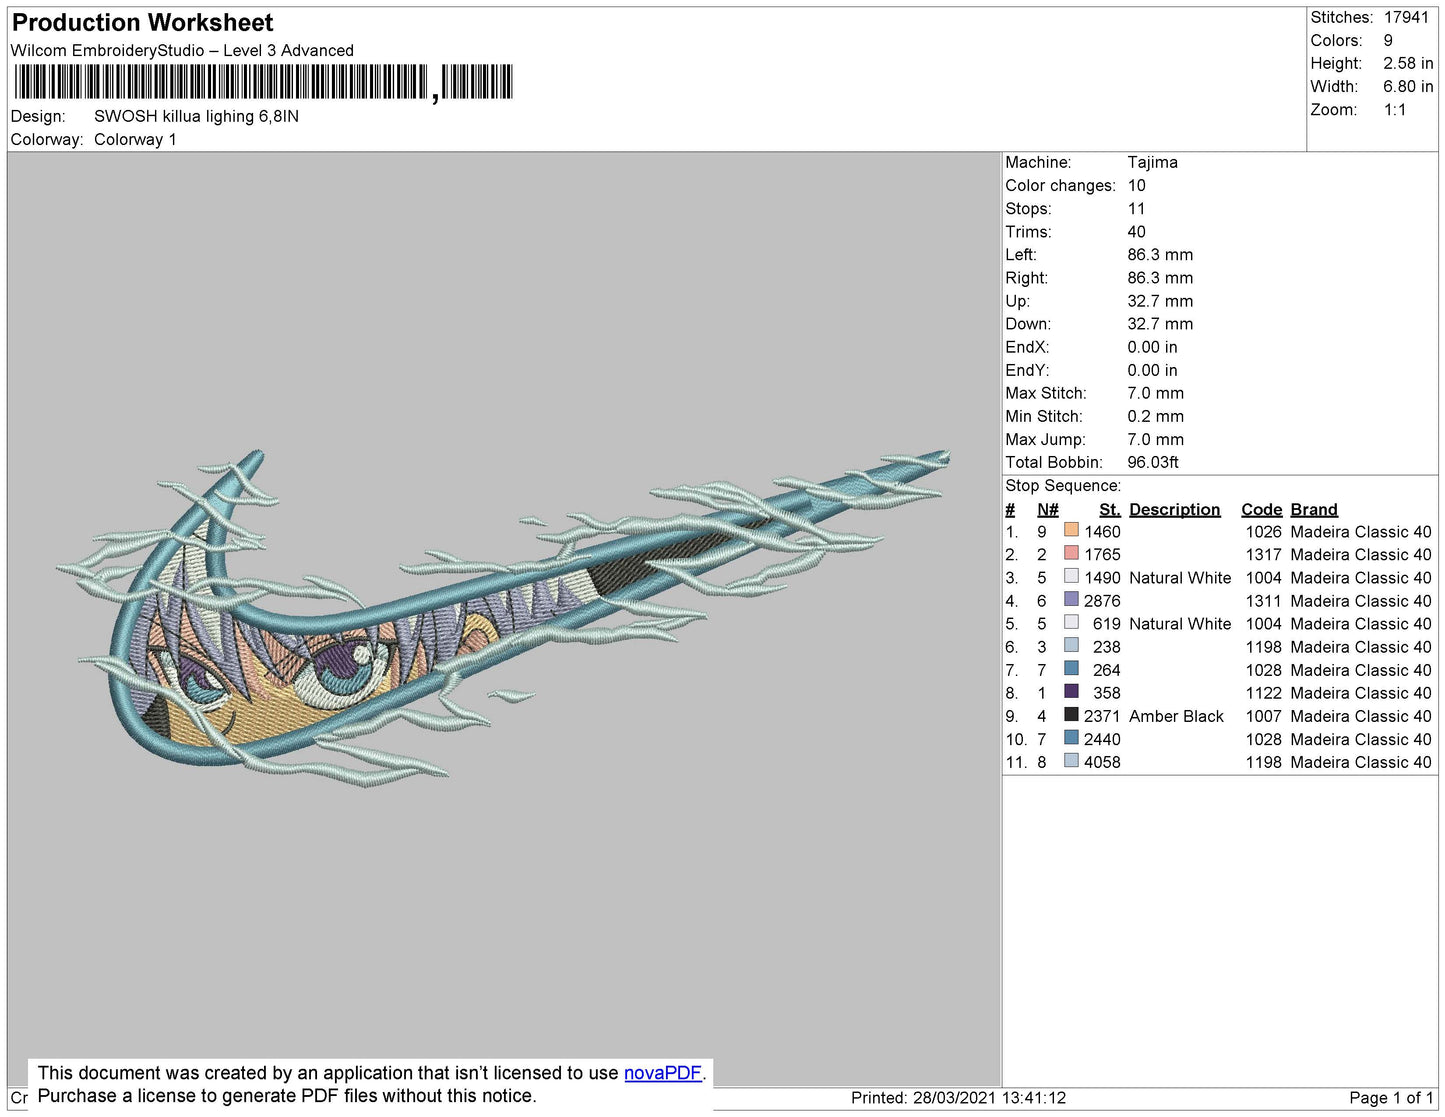Click the Page 1 of 1 footer text
1445x1117 pixels.
(x=1391, y=1097)
